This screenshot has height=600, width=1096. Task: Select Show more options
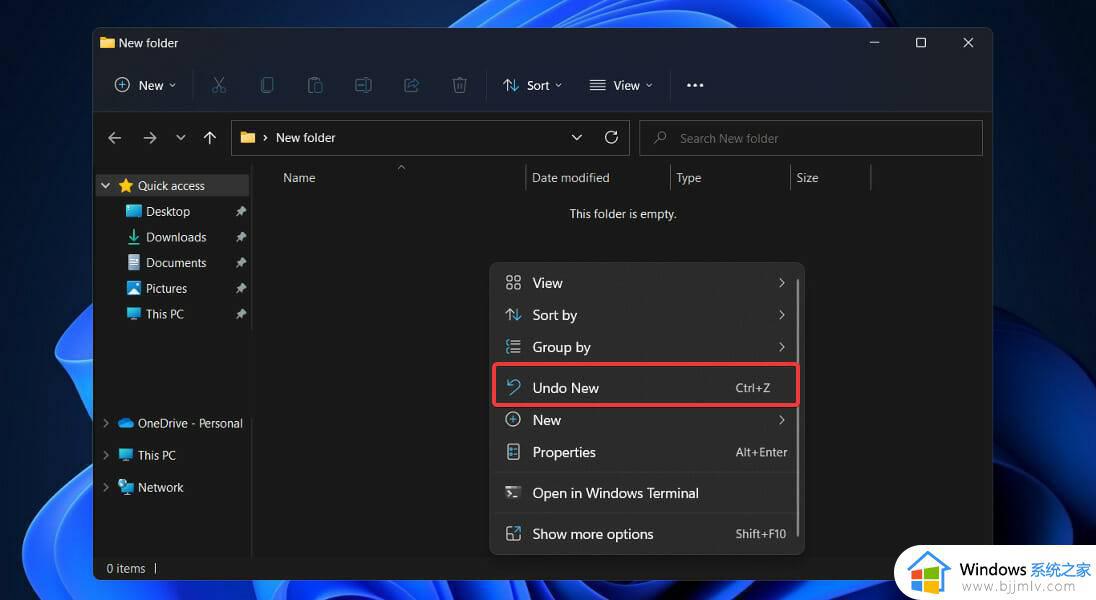pyautogui.click(x=645, y=534)
